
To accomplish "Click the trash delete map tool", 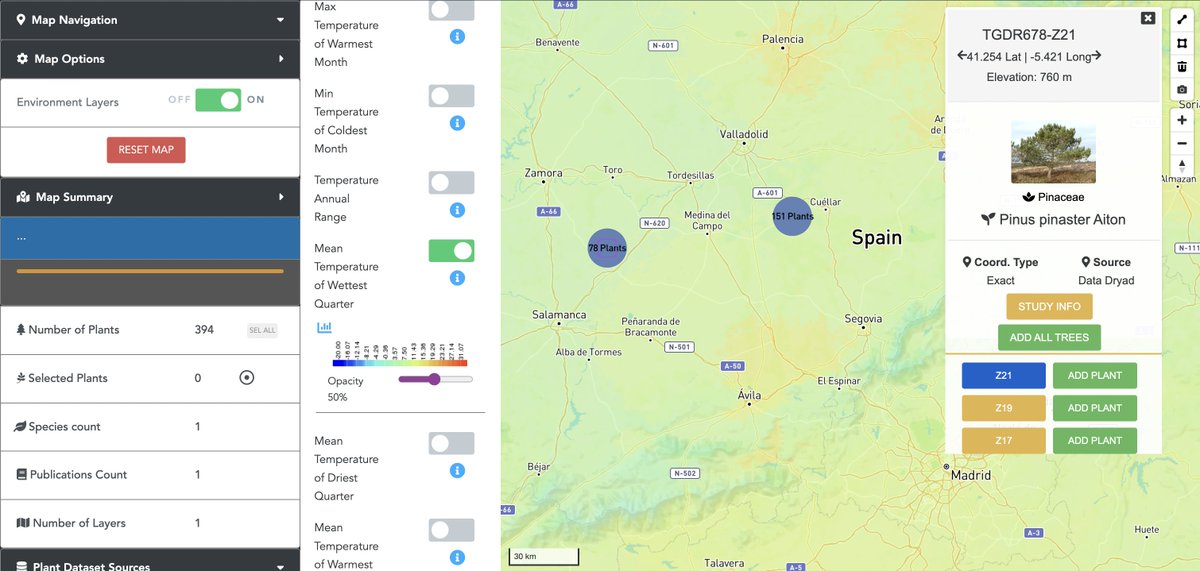I will click(x=1182, y=67).
